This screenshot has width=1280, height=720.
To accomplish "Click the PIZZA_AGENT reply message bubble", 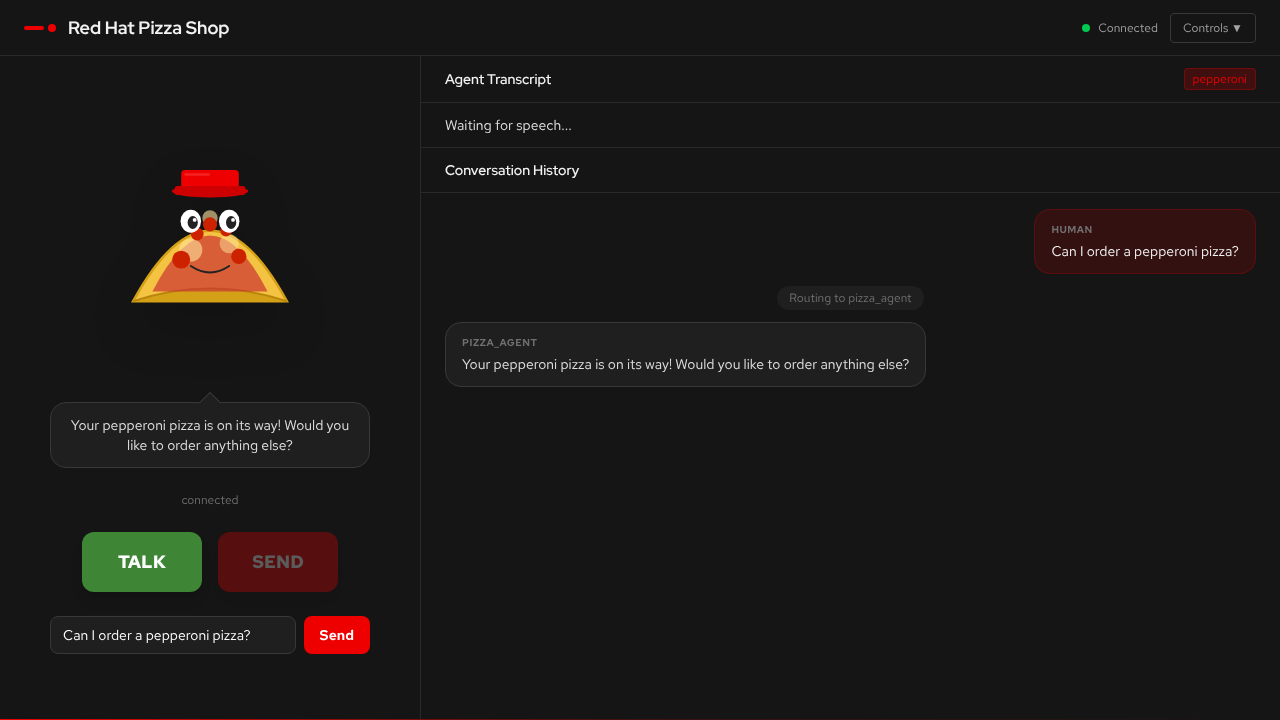I will coord(685,354).
